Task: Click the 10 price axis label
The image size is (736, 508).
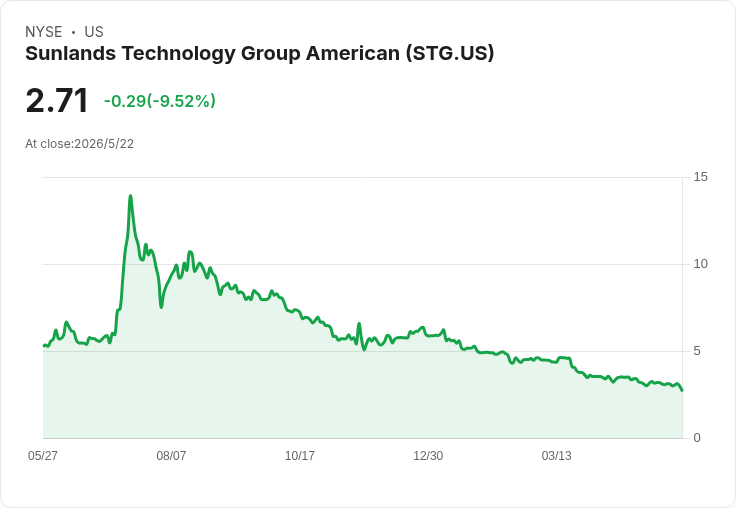Action: pyautogui.click(x=700, y=264)
